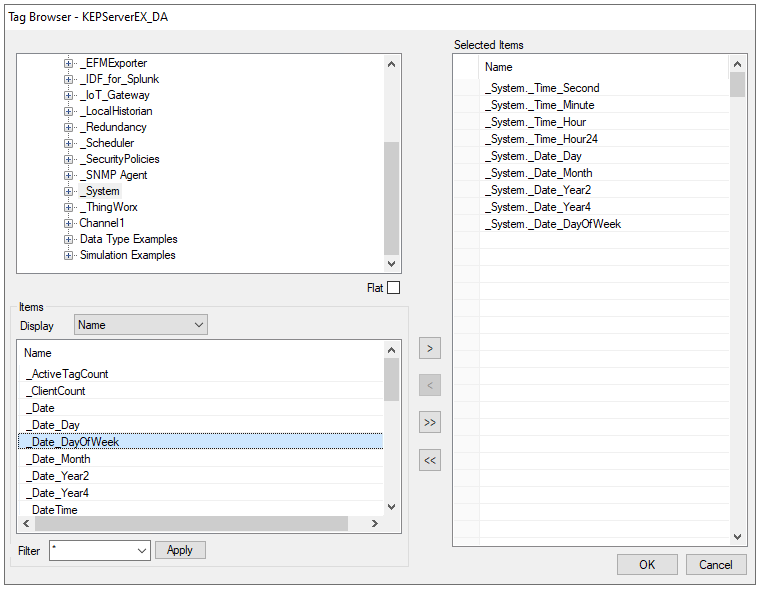Select _ActiveTagCount in Items list
This screenshot has width=759, height=591.
[x=201, y=374]
